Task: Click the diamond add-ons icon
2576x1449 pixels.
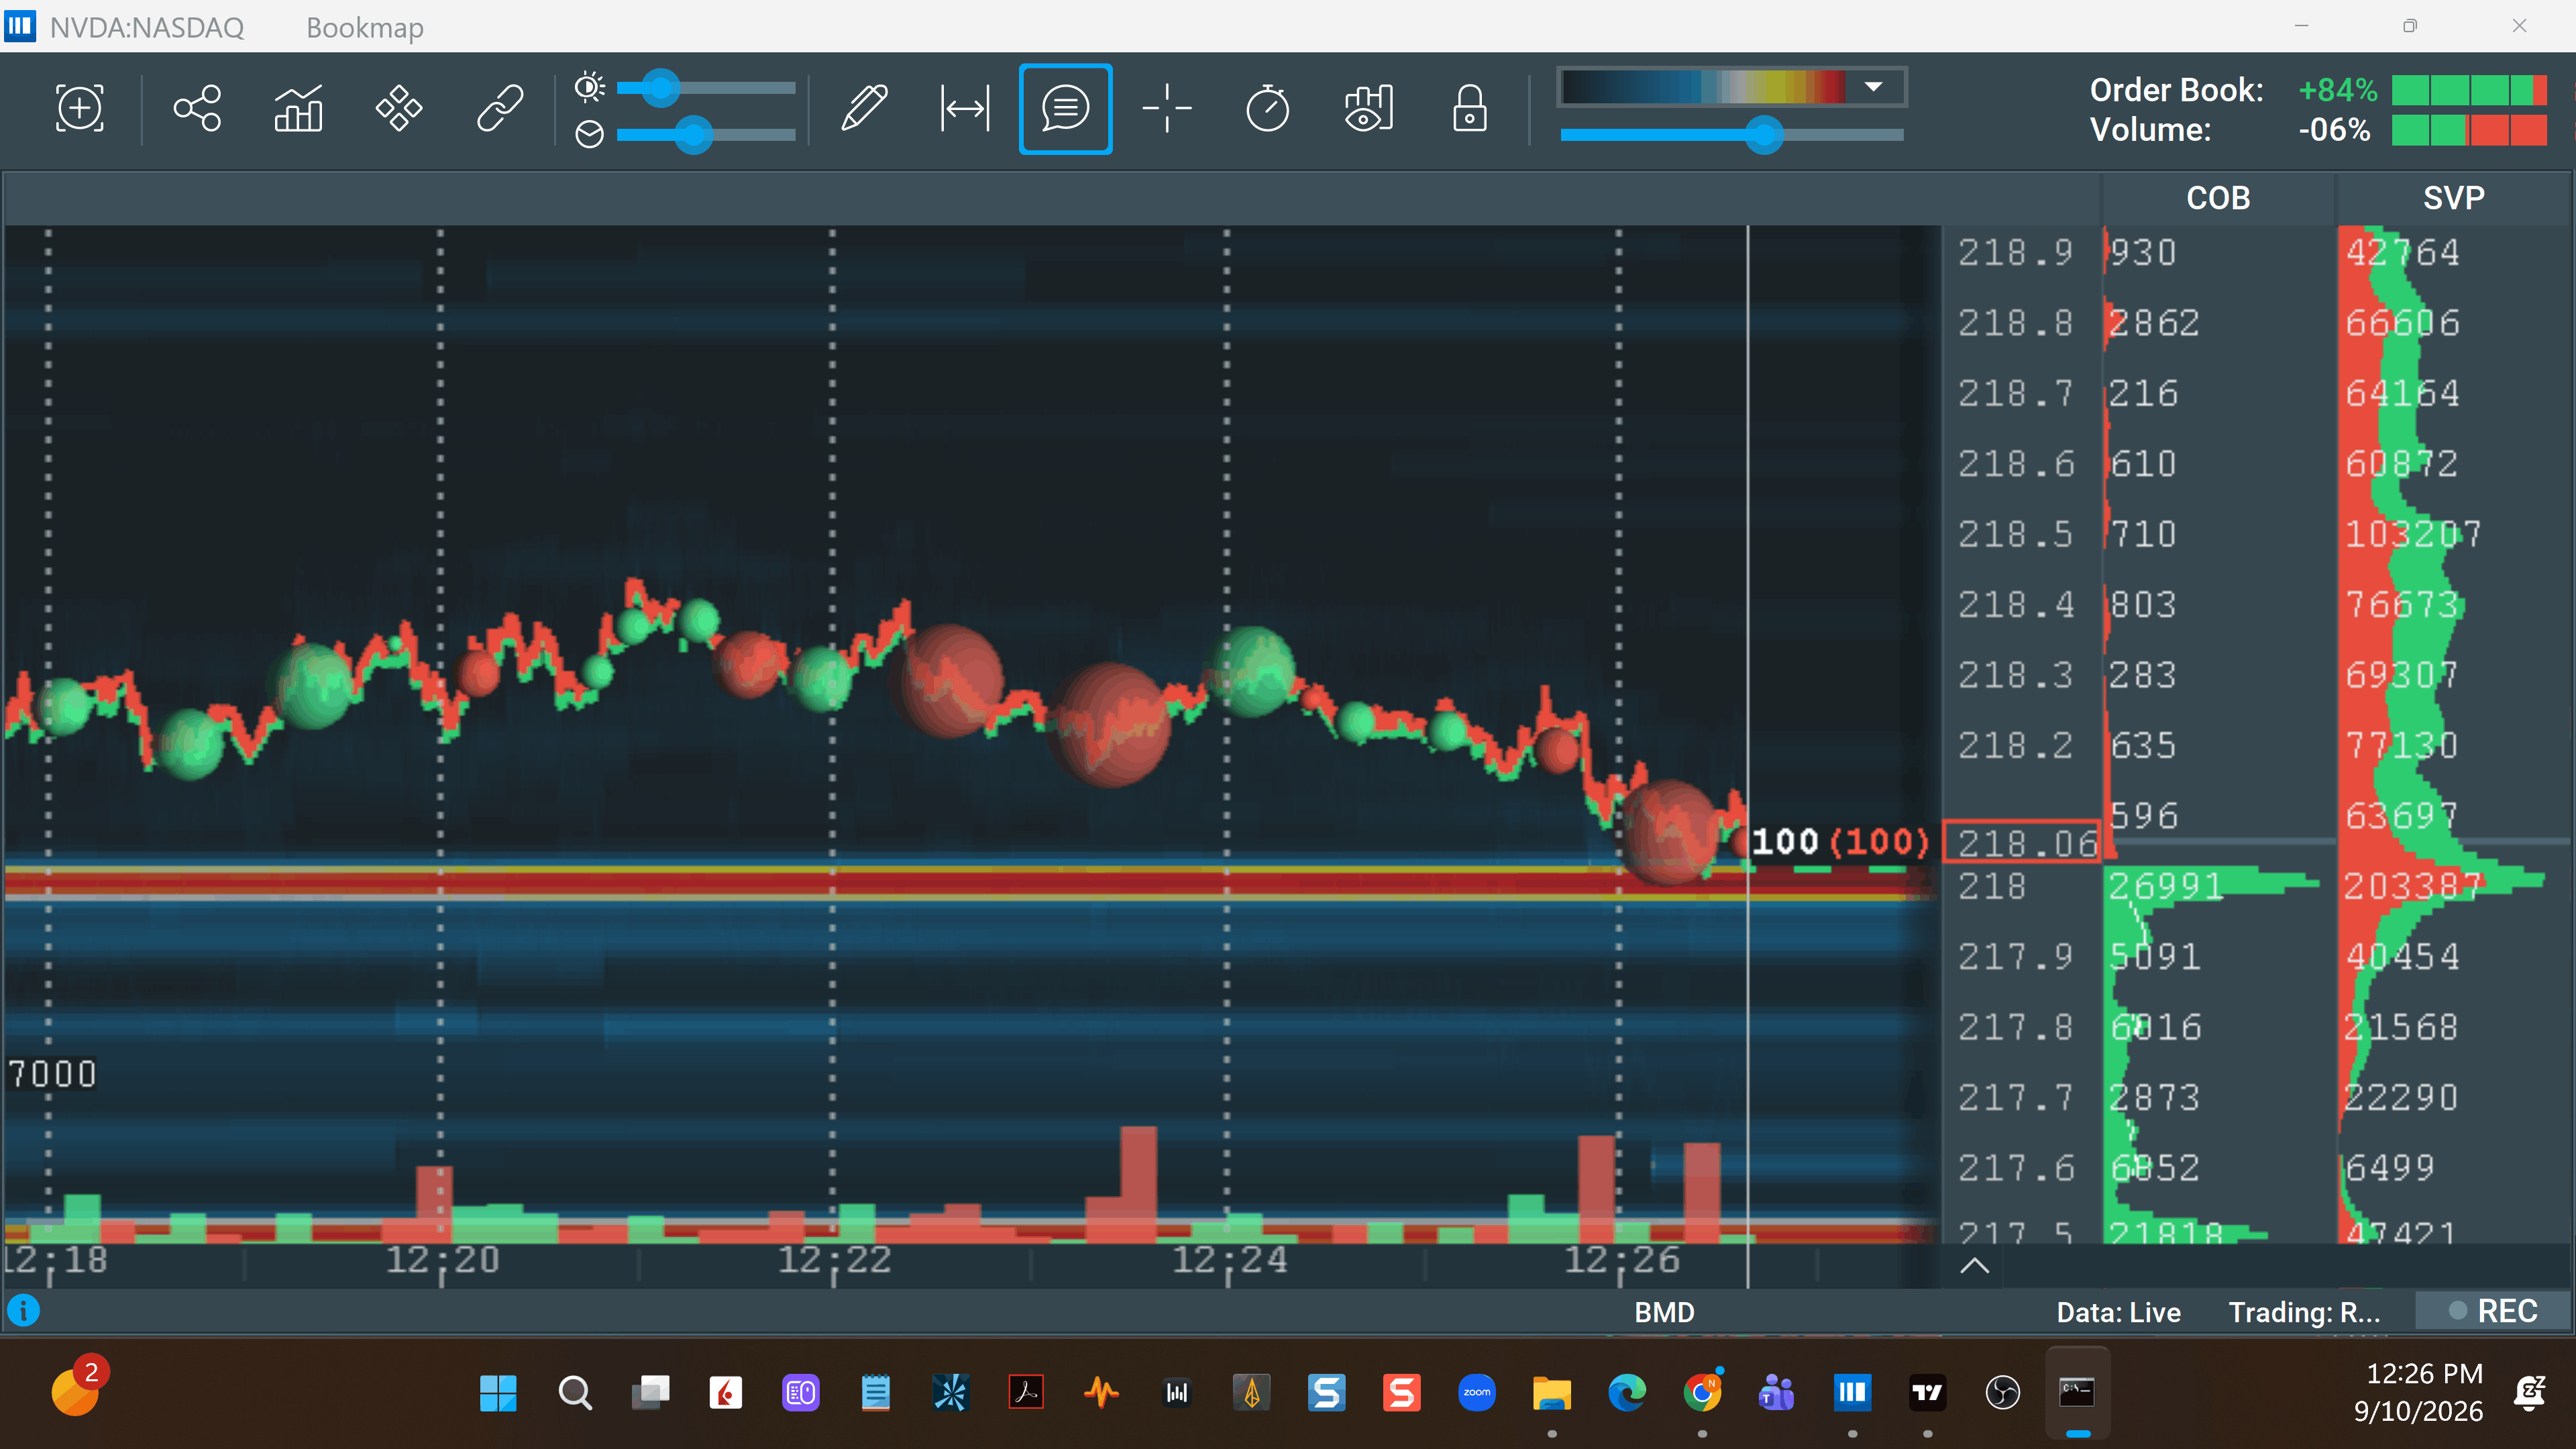Action: tap(399, 108)
